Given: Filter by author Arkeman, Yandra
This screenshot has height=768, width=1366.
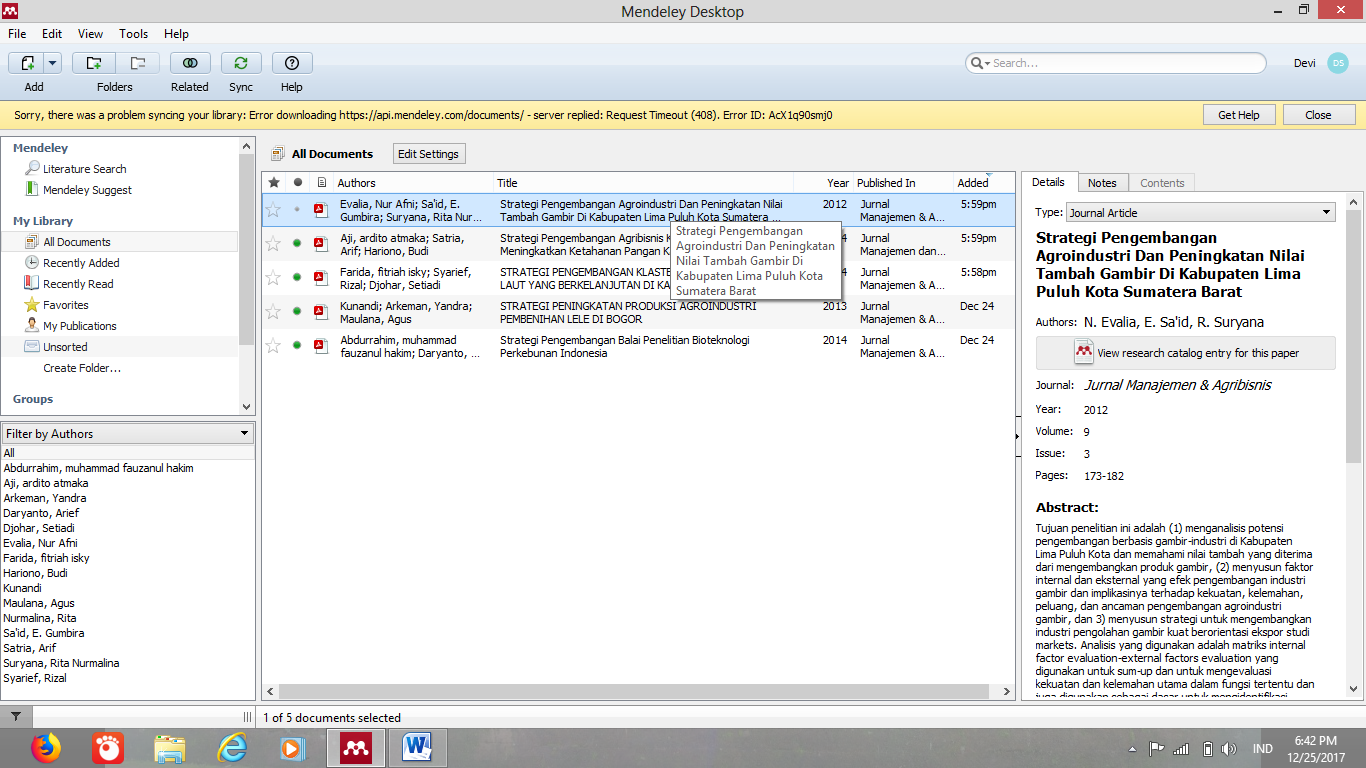Looking at the screenshot, I should click(45, 498).
